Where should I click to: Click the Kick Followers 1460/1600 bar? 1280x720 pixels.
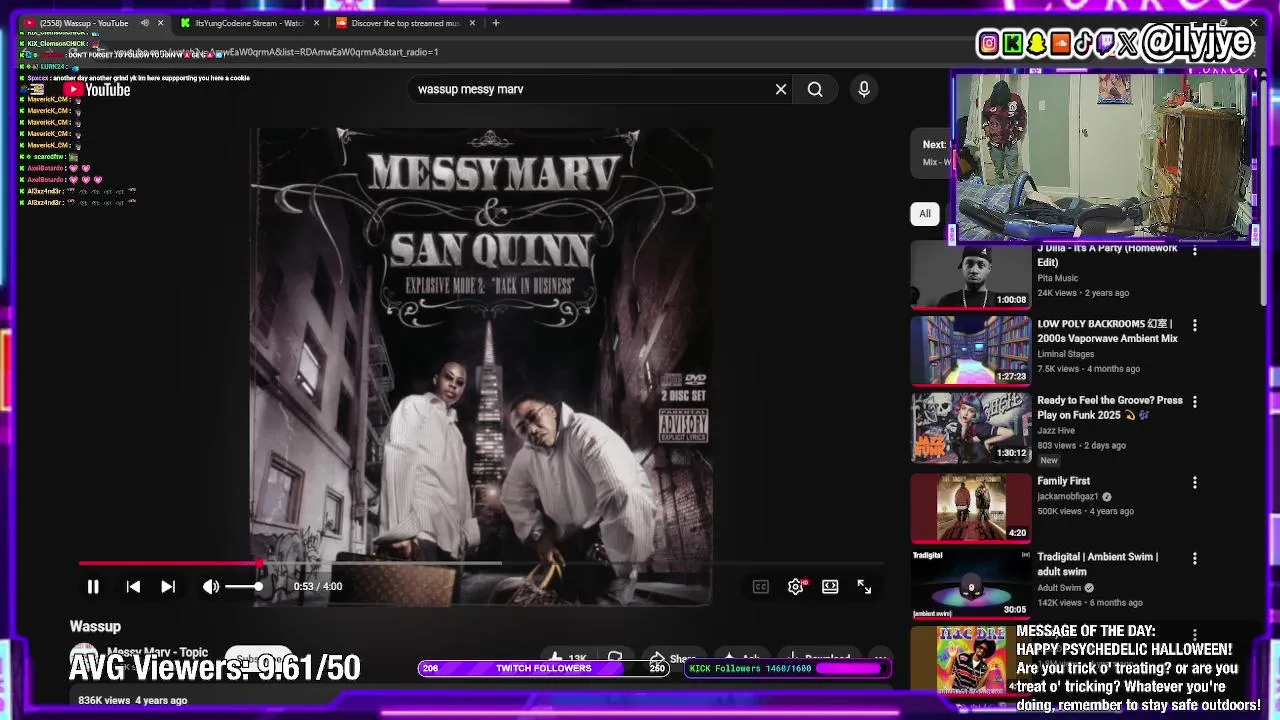click(787, 668)
